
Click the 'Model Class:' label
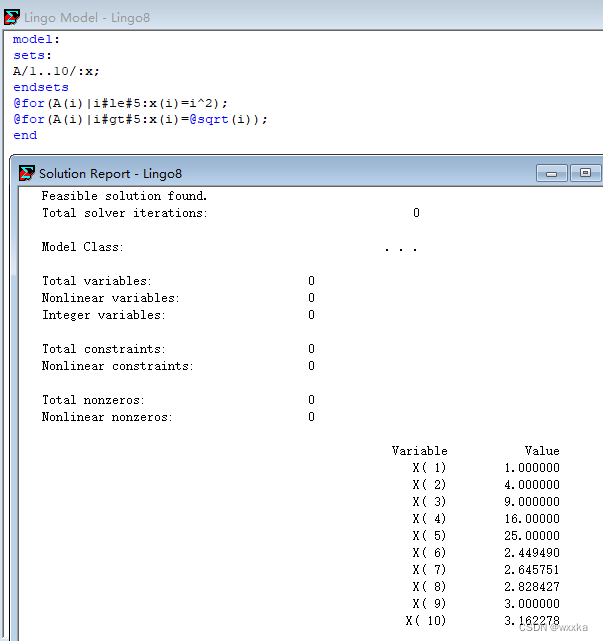(82, 247)
